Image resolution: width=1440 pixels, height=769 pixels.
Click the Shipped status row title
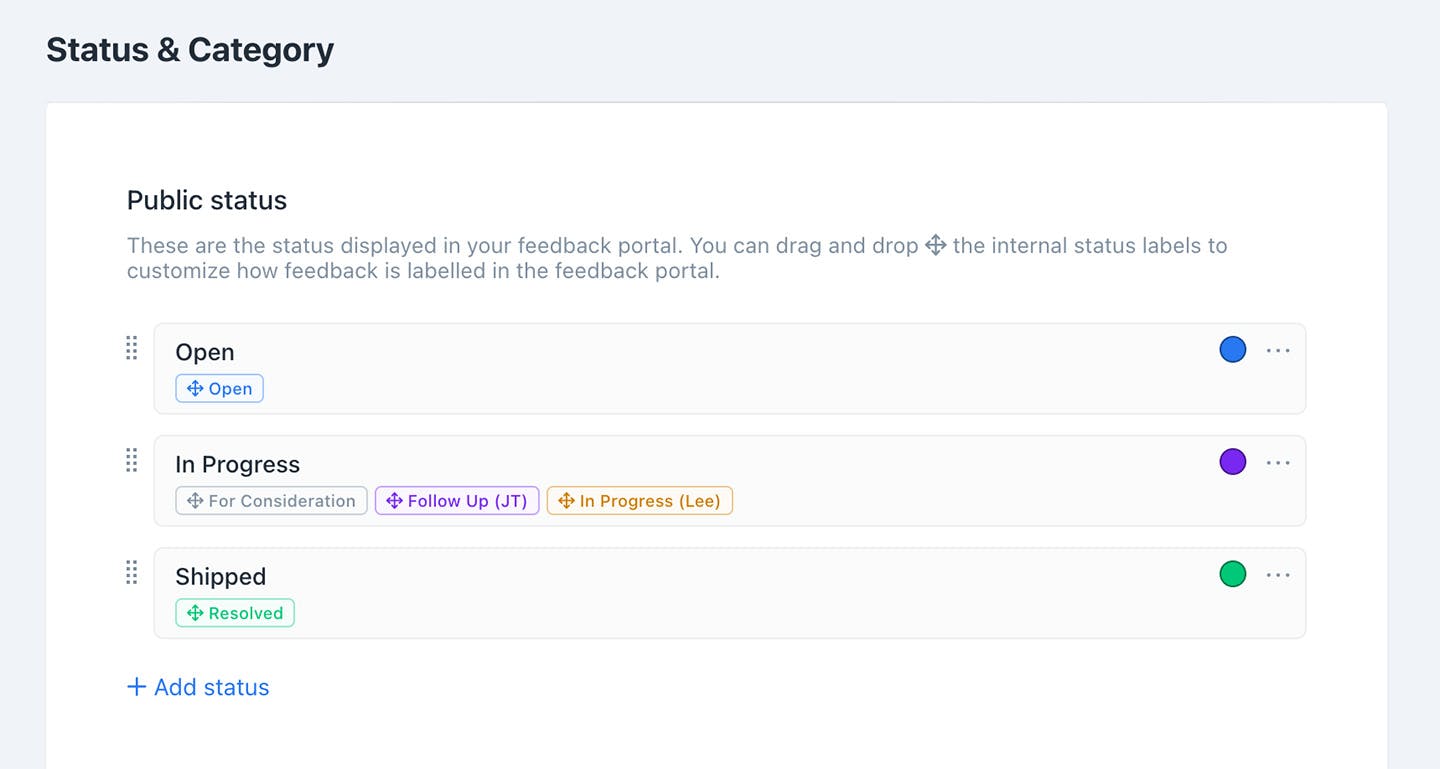click(220, 576)
